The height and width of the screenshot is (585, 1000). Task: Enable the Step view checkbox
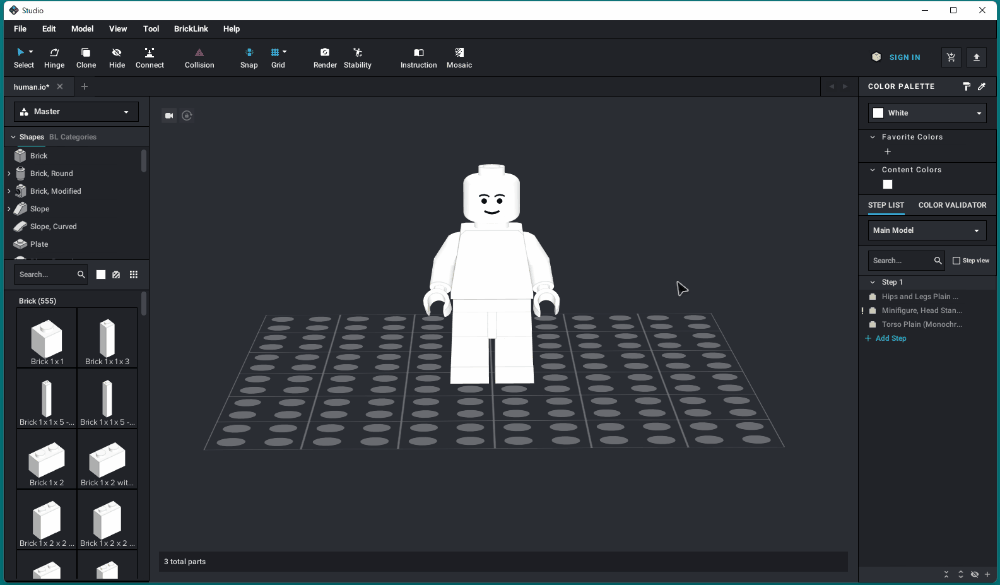coord(956,260)
